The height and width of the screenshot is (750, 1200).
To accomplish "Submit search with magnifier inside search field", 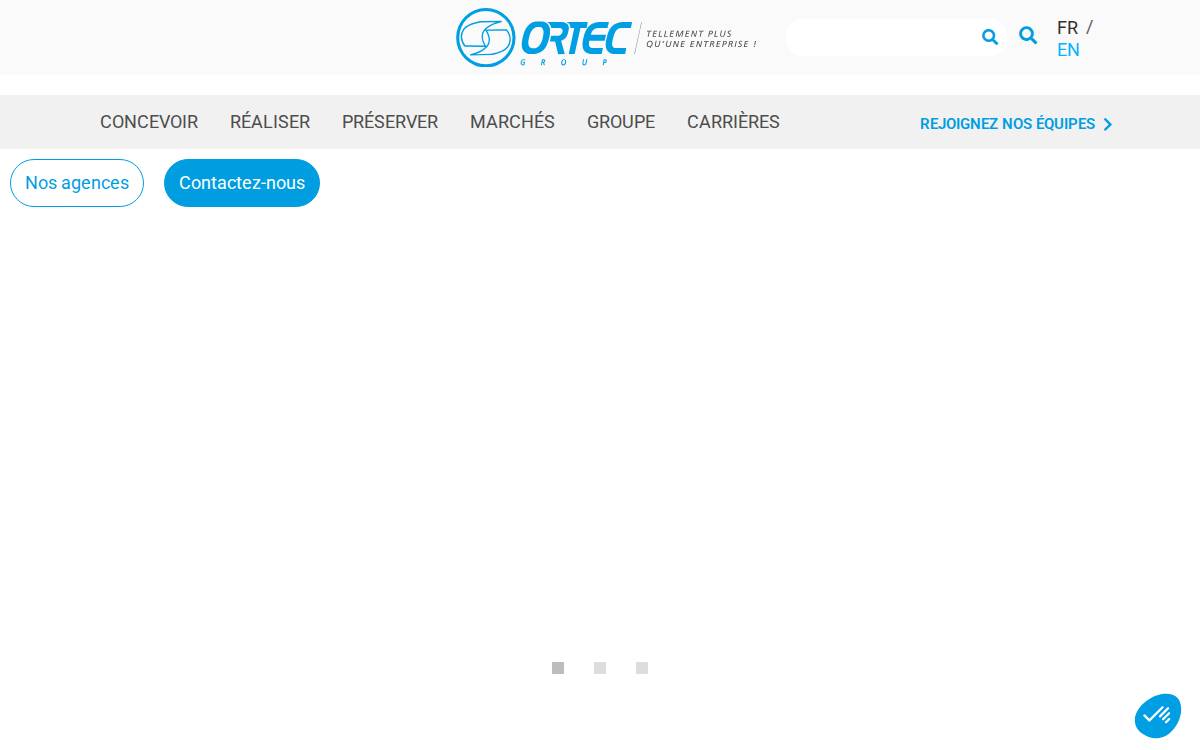I will (x=990, y=37).
